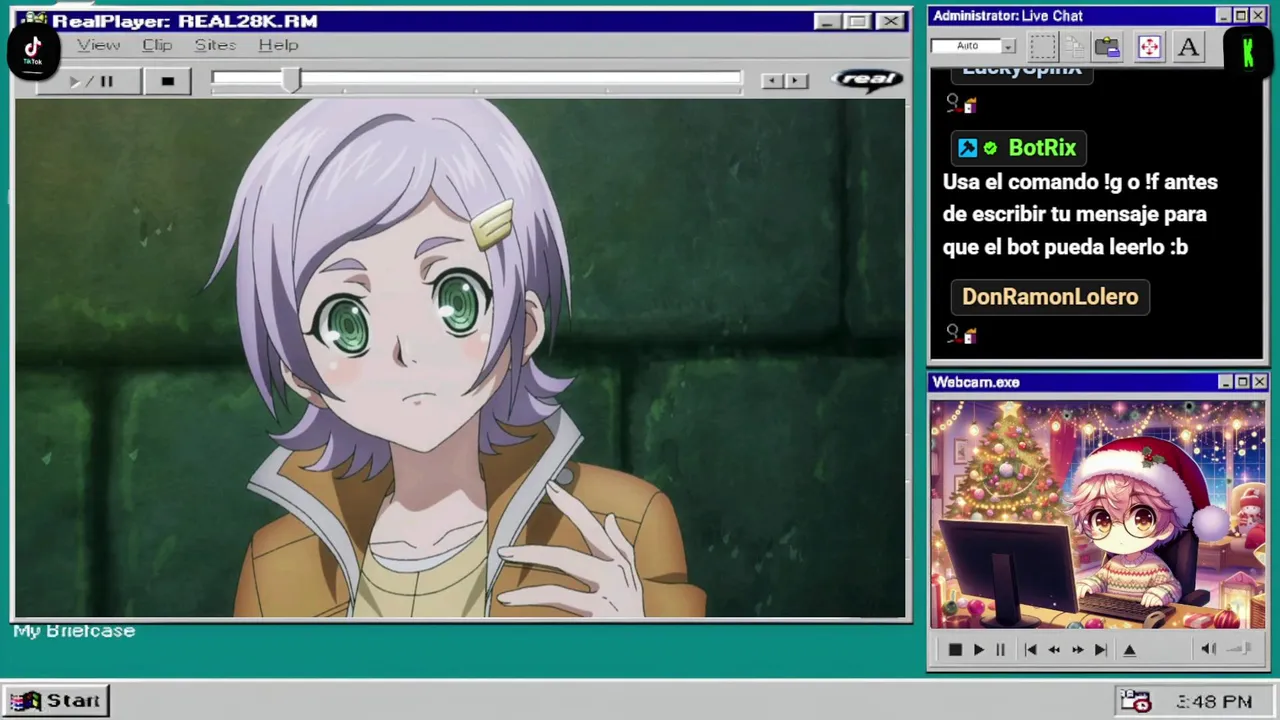Click the badge icons under DonRamonLolero
1280x720 pixels.
click(x=961, y=333)
